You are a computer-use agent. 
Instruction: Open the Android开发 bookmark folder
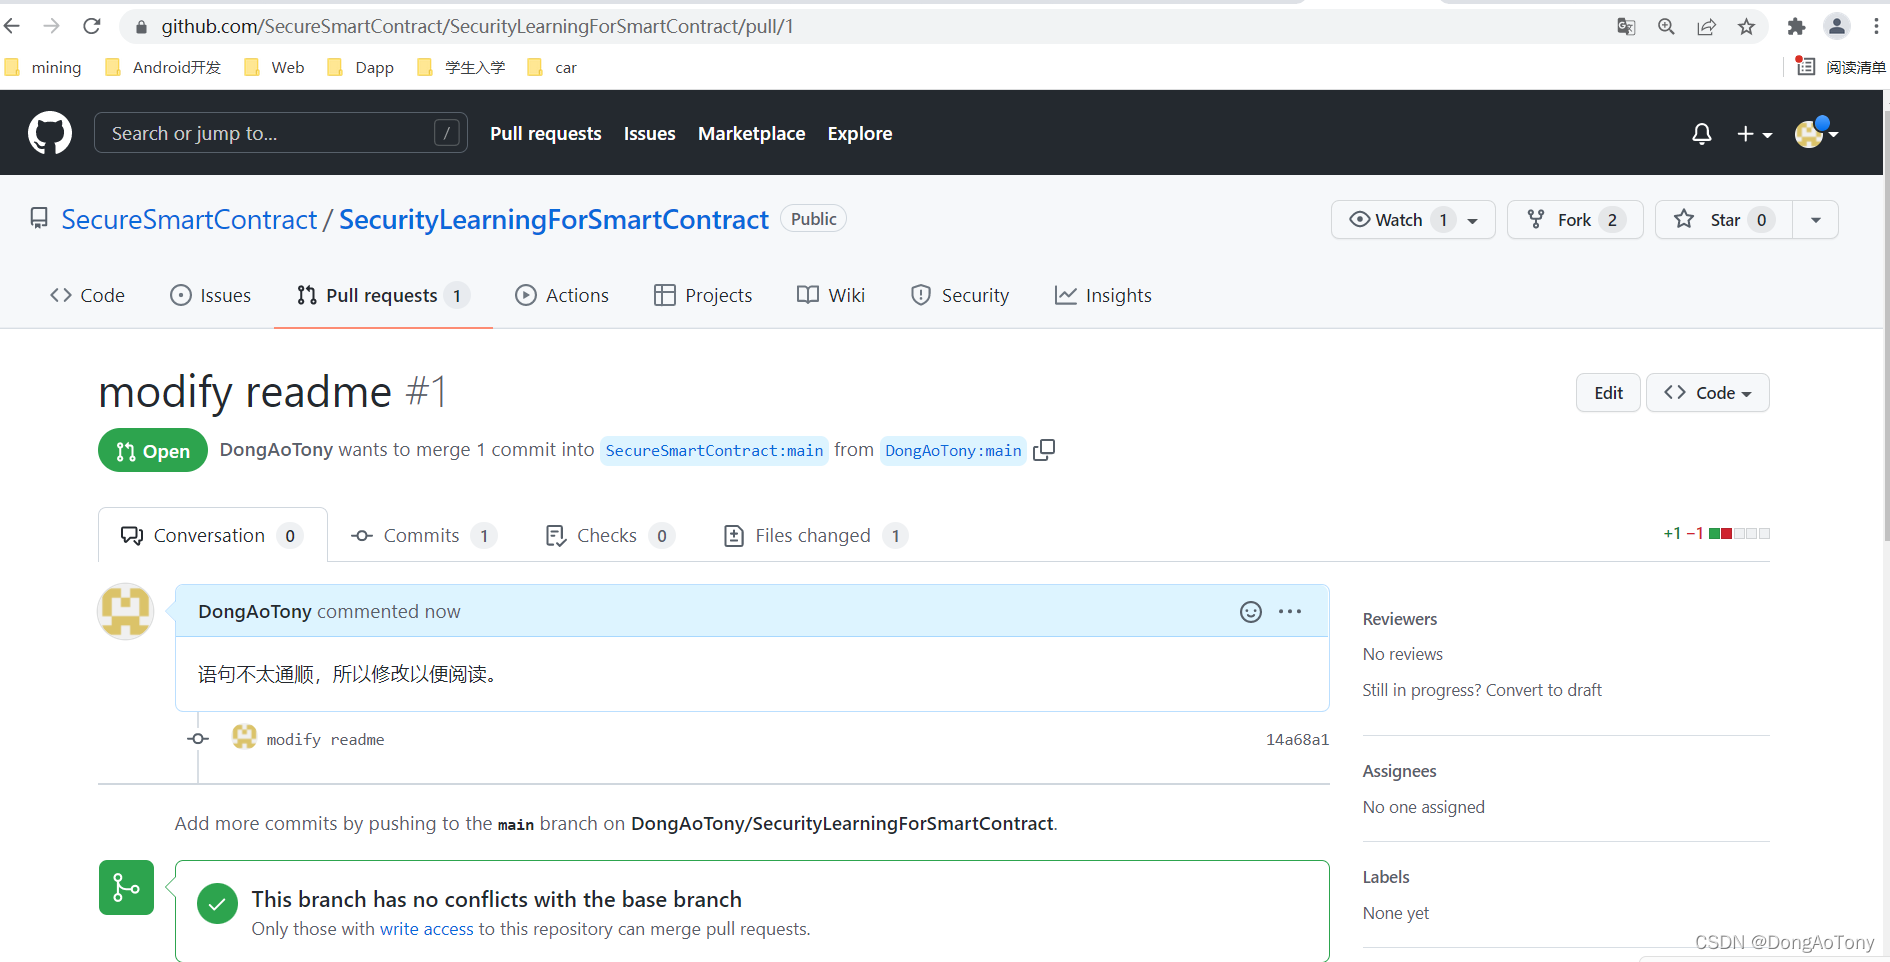point(163,67)
